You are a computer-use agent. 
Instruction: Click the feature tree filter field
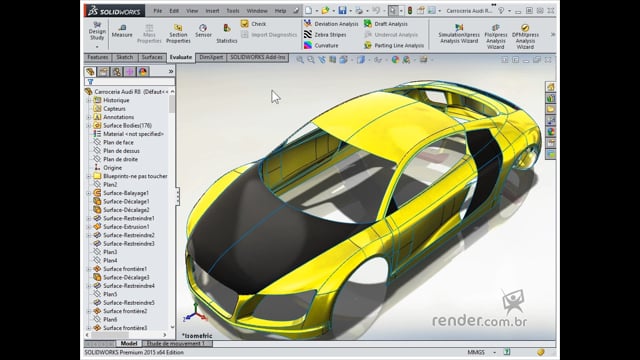coord(129,82)
